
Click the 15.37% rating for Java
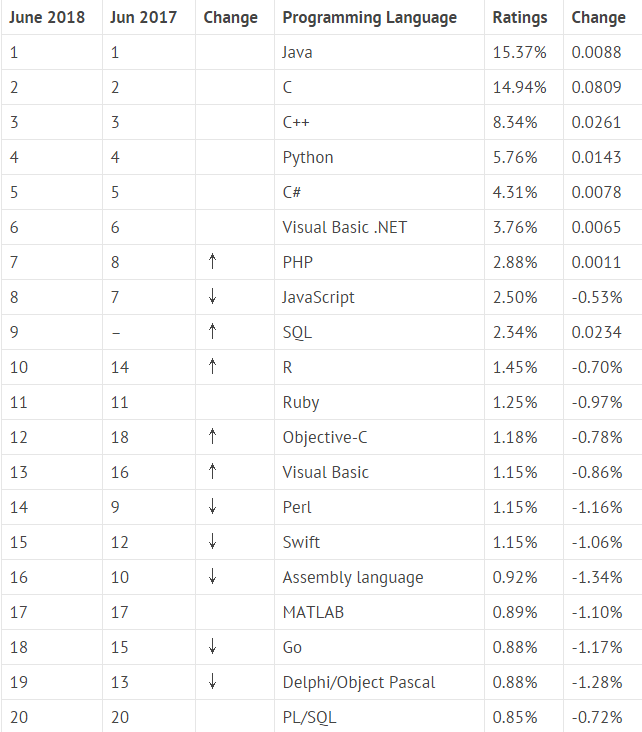pyautogui.click(x=520, y=52)
